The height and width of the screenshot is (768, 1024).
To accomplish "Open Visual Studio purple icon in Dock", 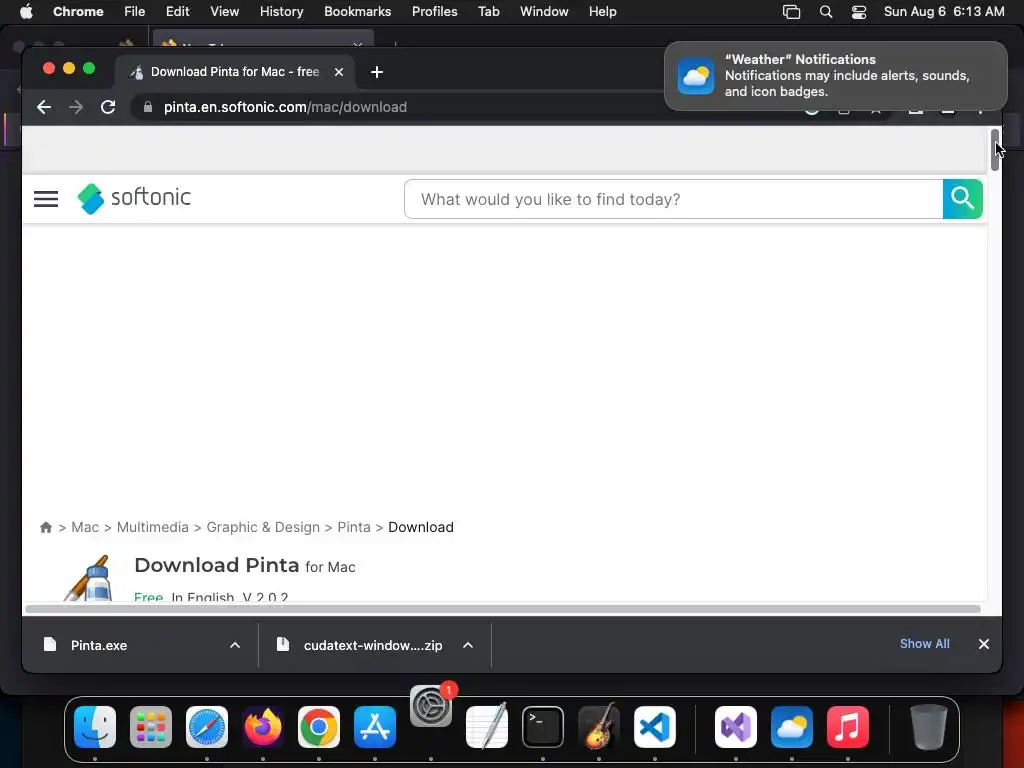I will click(736, 727).
